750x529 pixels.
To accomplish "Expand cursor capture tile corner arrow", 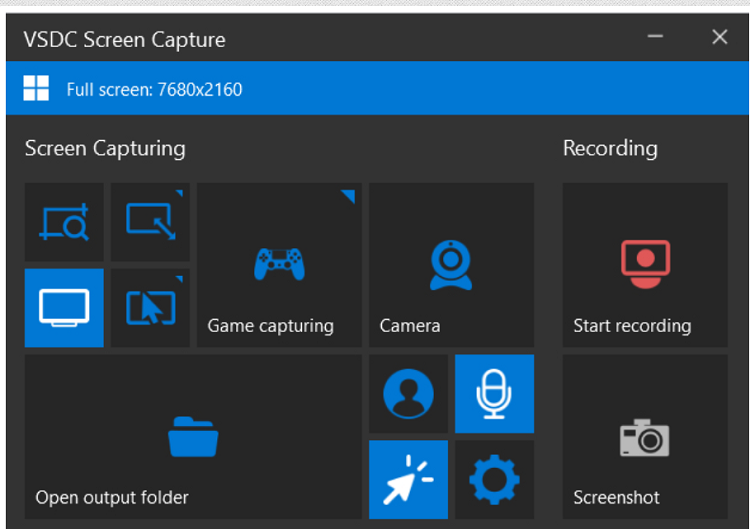I will pyautogui.click(x=179, y=279).
